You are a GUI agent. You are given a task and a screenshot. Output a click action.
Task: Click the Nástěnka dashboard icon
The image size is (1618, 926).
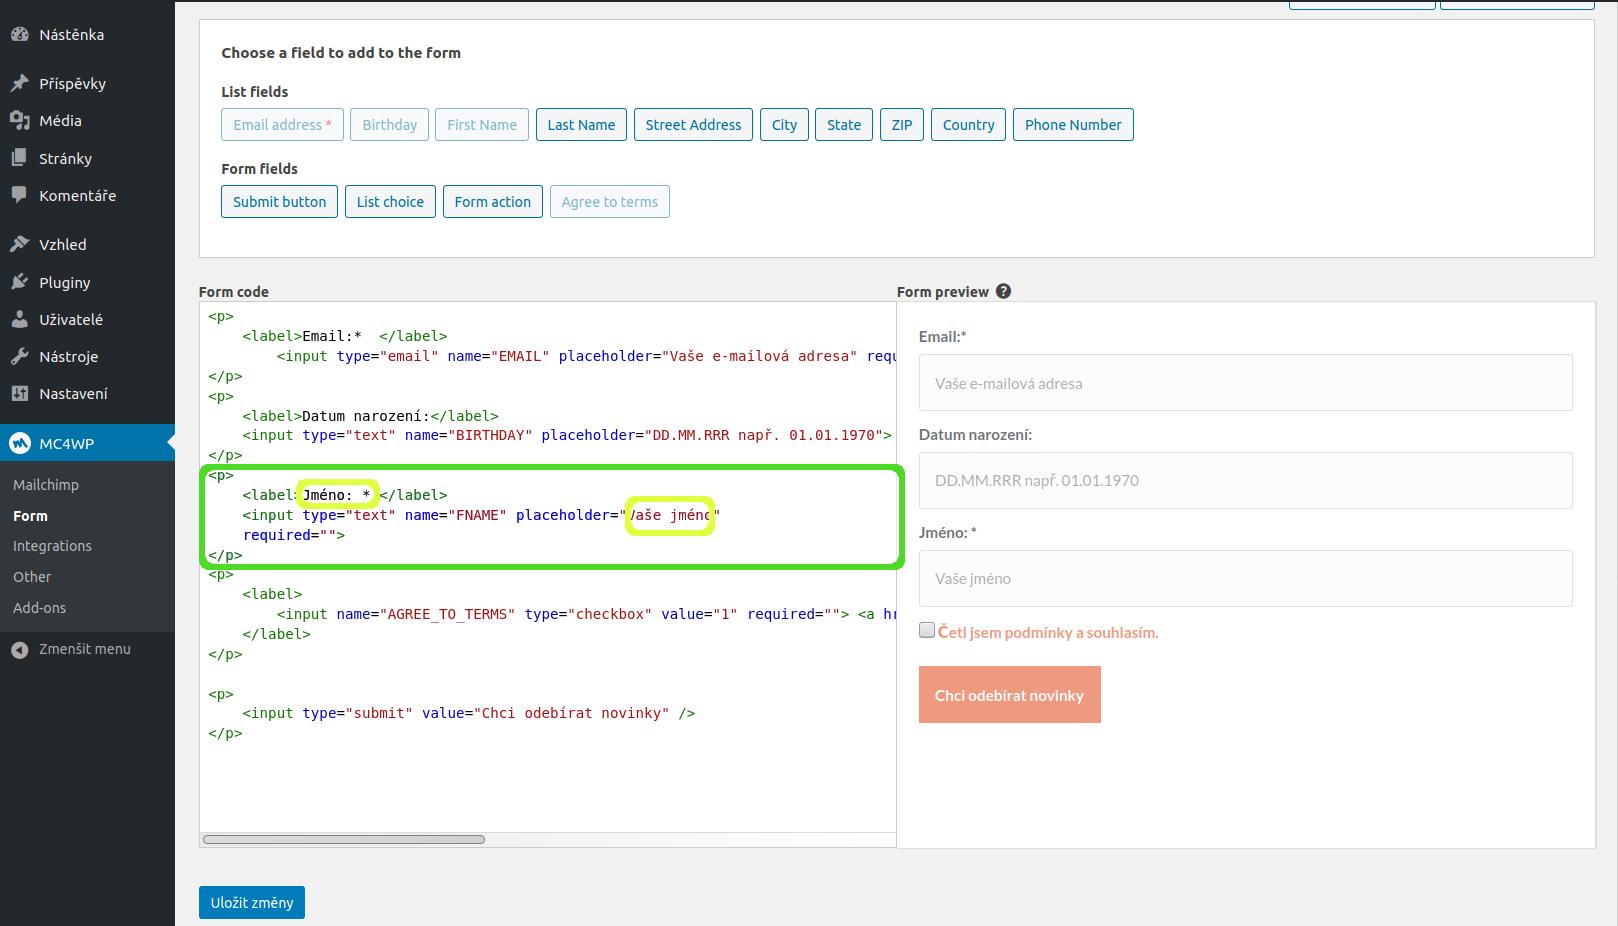[20, 34]
